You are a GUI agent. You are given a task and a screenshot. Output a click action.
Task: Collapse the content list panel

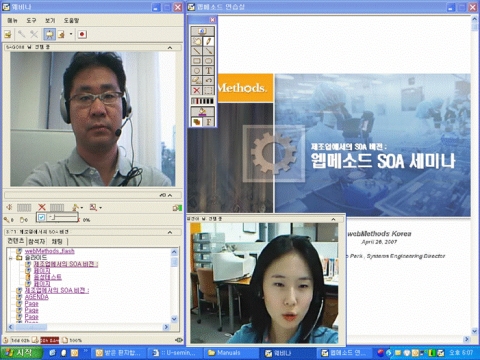170,232
